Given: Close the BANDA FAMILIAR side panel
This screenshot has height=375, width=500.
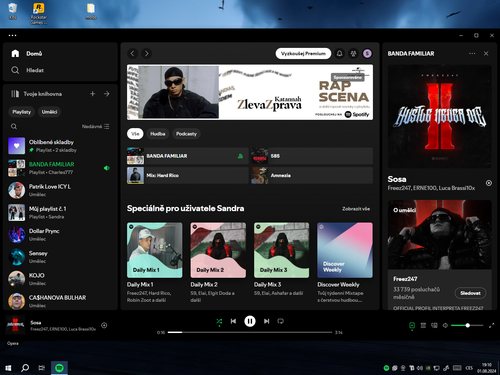Looking at the screenshot, I should 486,53.
